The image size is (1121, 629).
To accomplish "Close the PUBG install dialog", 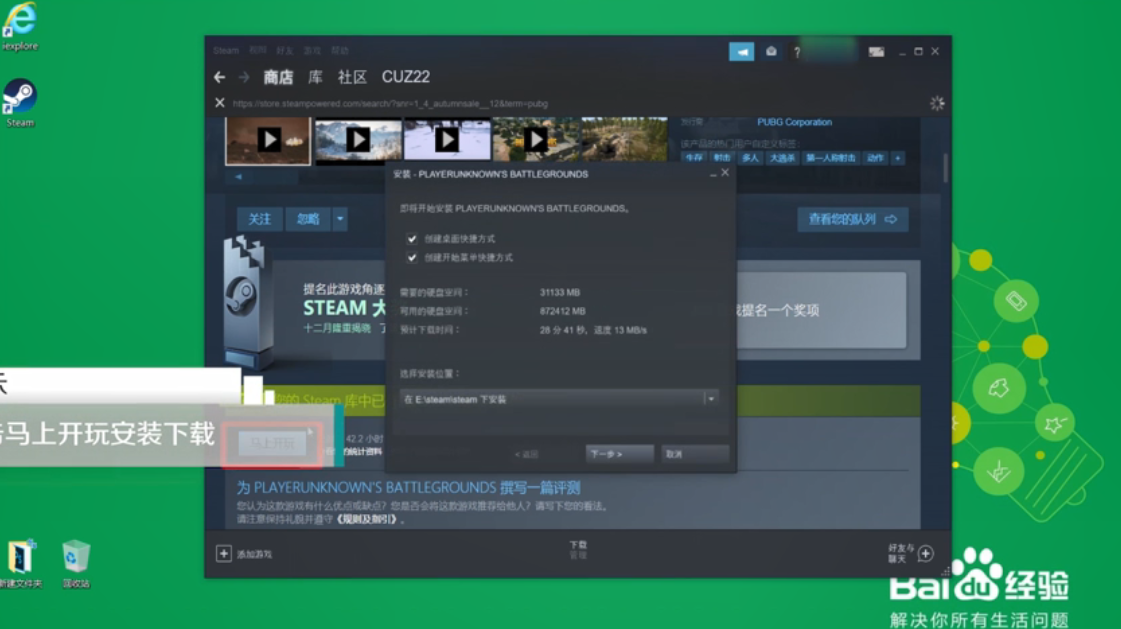I will tap(725, 173).
